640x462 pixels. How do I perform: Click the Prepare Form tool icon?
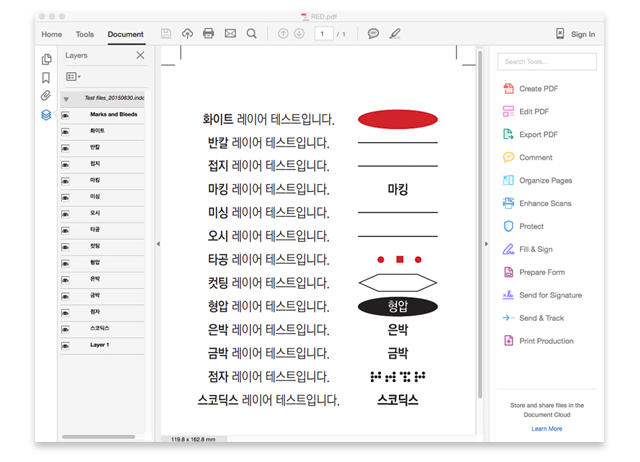pos(508,272)
